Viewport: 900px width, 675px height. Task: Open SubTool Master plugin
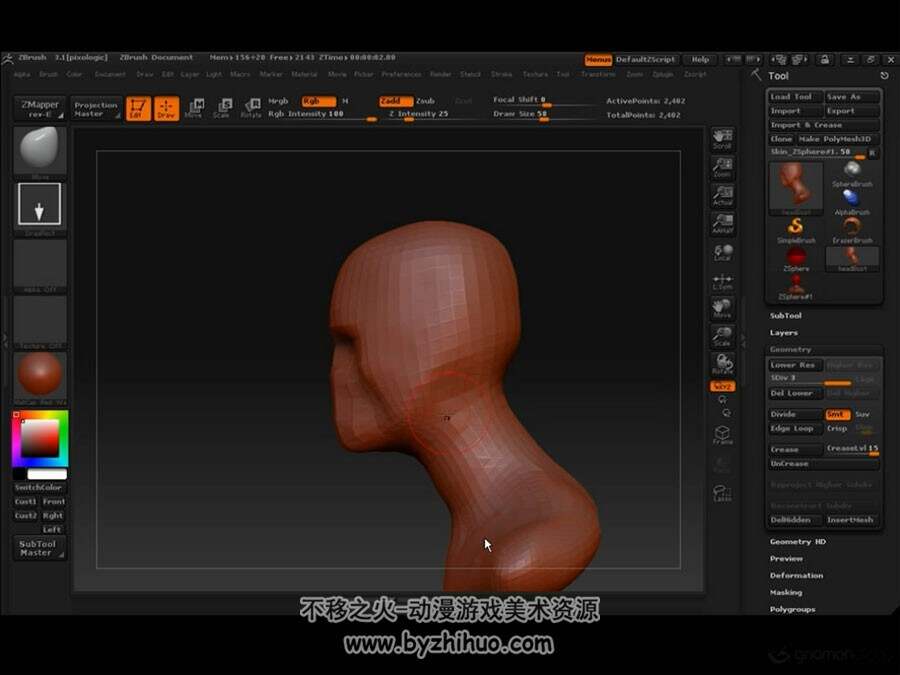(40, 548)
